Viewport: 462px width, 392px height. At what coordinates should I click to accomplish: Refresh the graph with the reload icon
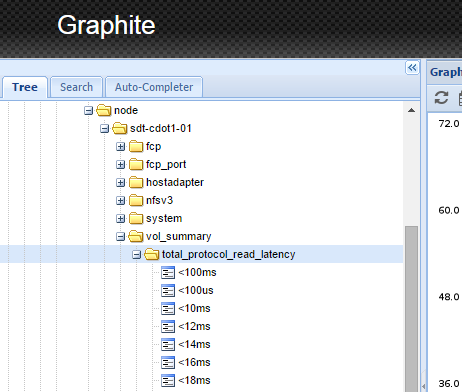pos(441,98)
